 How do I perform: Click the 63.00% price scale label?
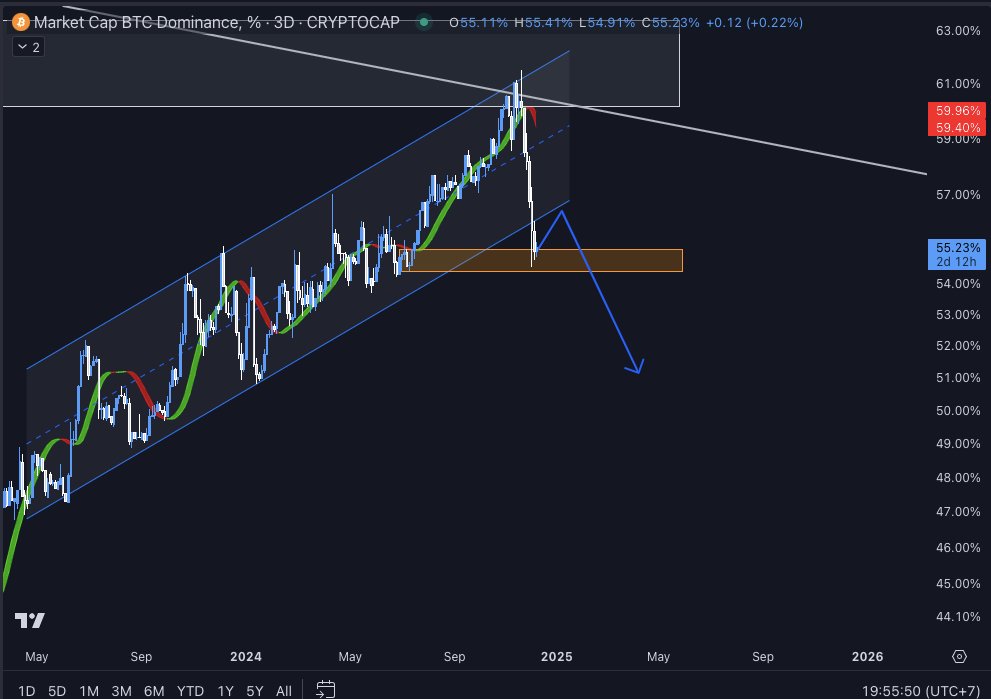(958, 31)
